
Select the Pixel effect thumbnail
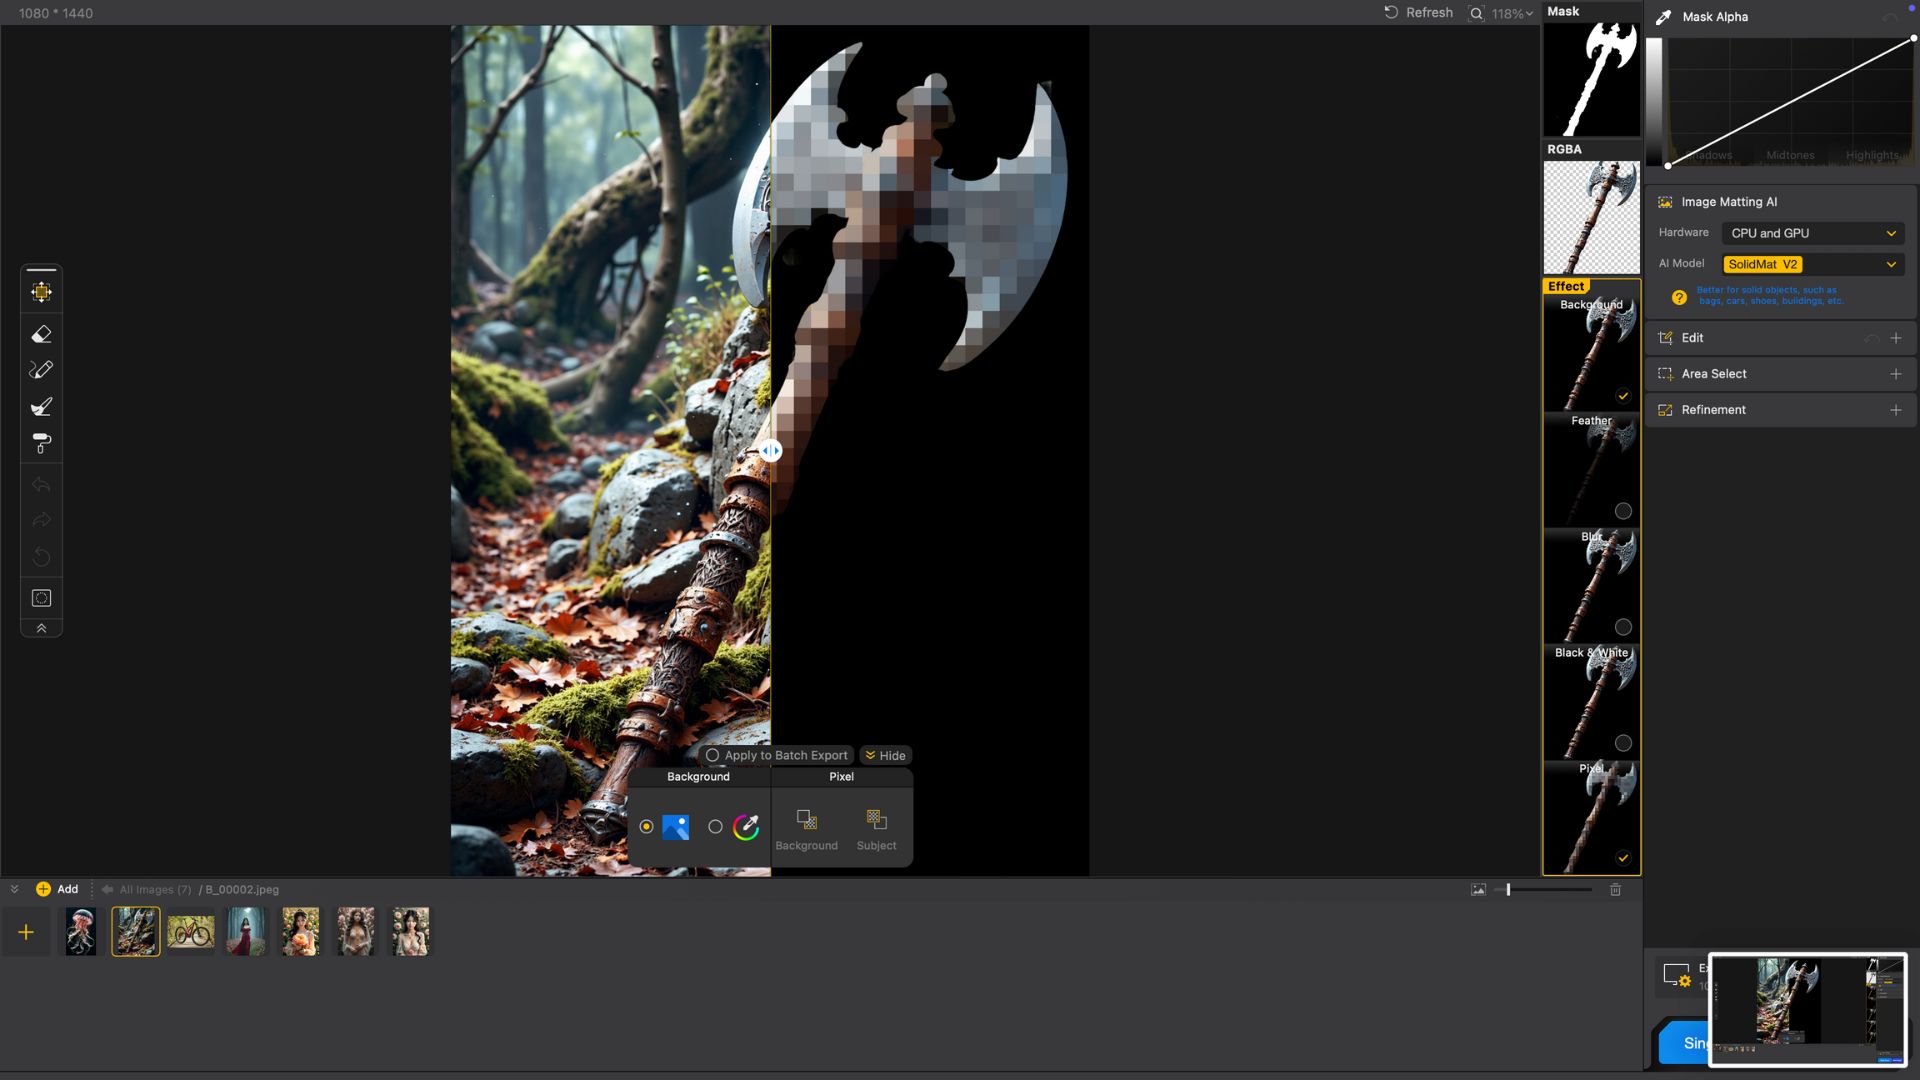point(1591,817)
